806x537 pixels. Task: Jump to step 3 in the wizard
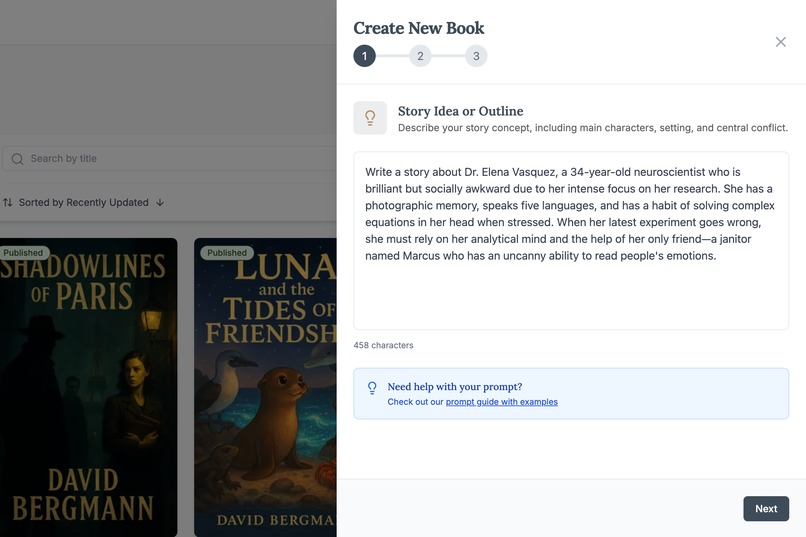[476, 56]
